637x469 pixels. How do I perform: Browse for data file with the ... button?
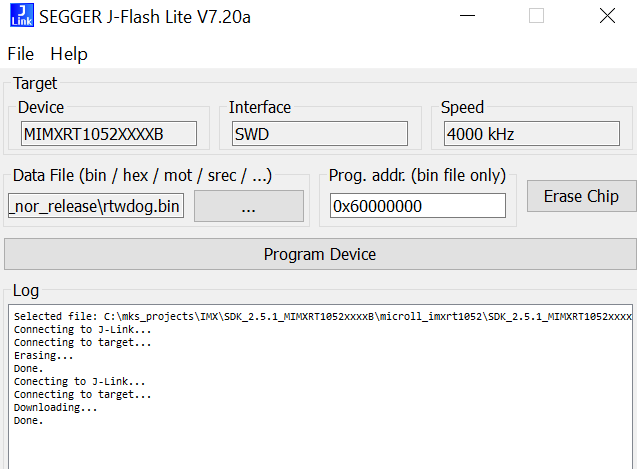(249, 206)
